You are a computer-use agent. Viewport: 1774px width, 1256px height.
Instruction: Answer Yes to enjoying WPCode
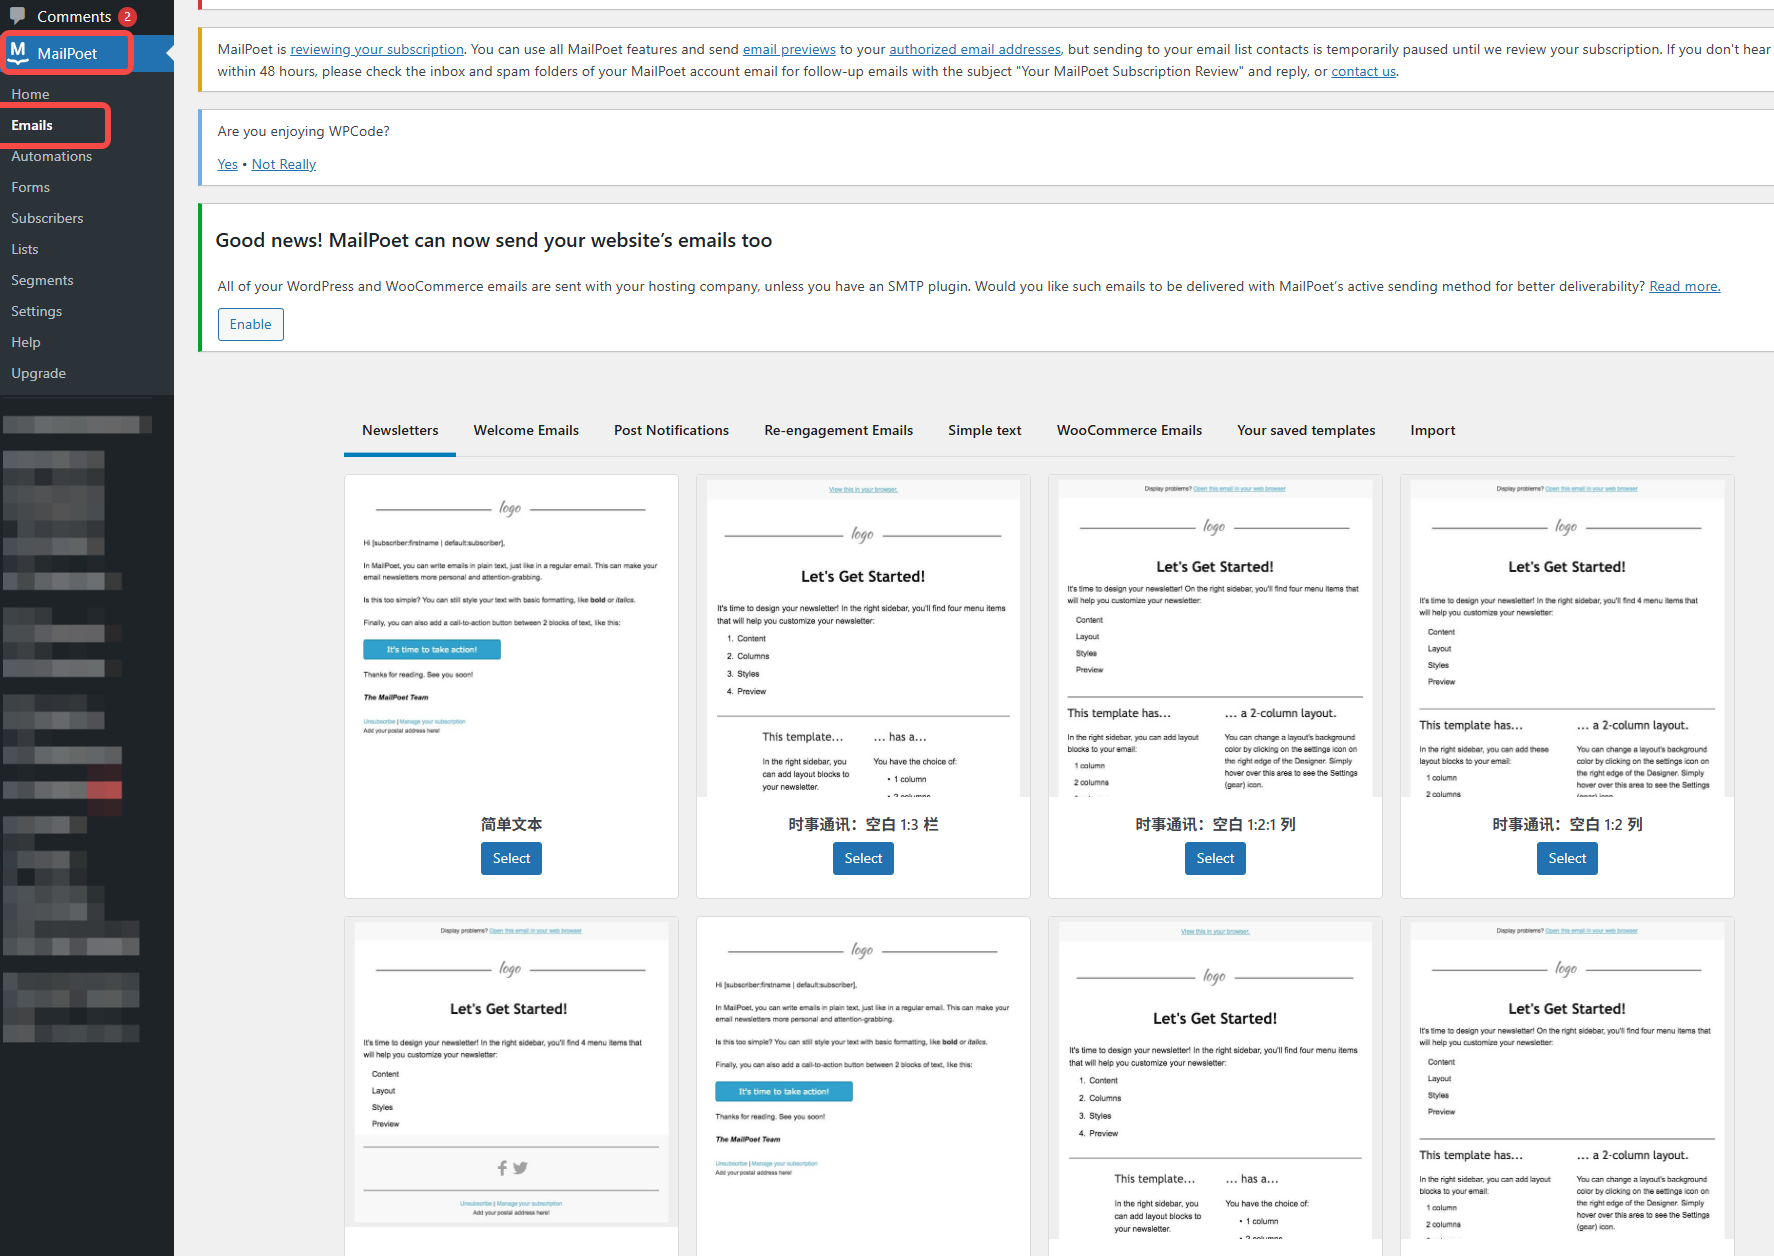(x=228, y=164)
